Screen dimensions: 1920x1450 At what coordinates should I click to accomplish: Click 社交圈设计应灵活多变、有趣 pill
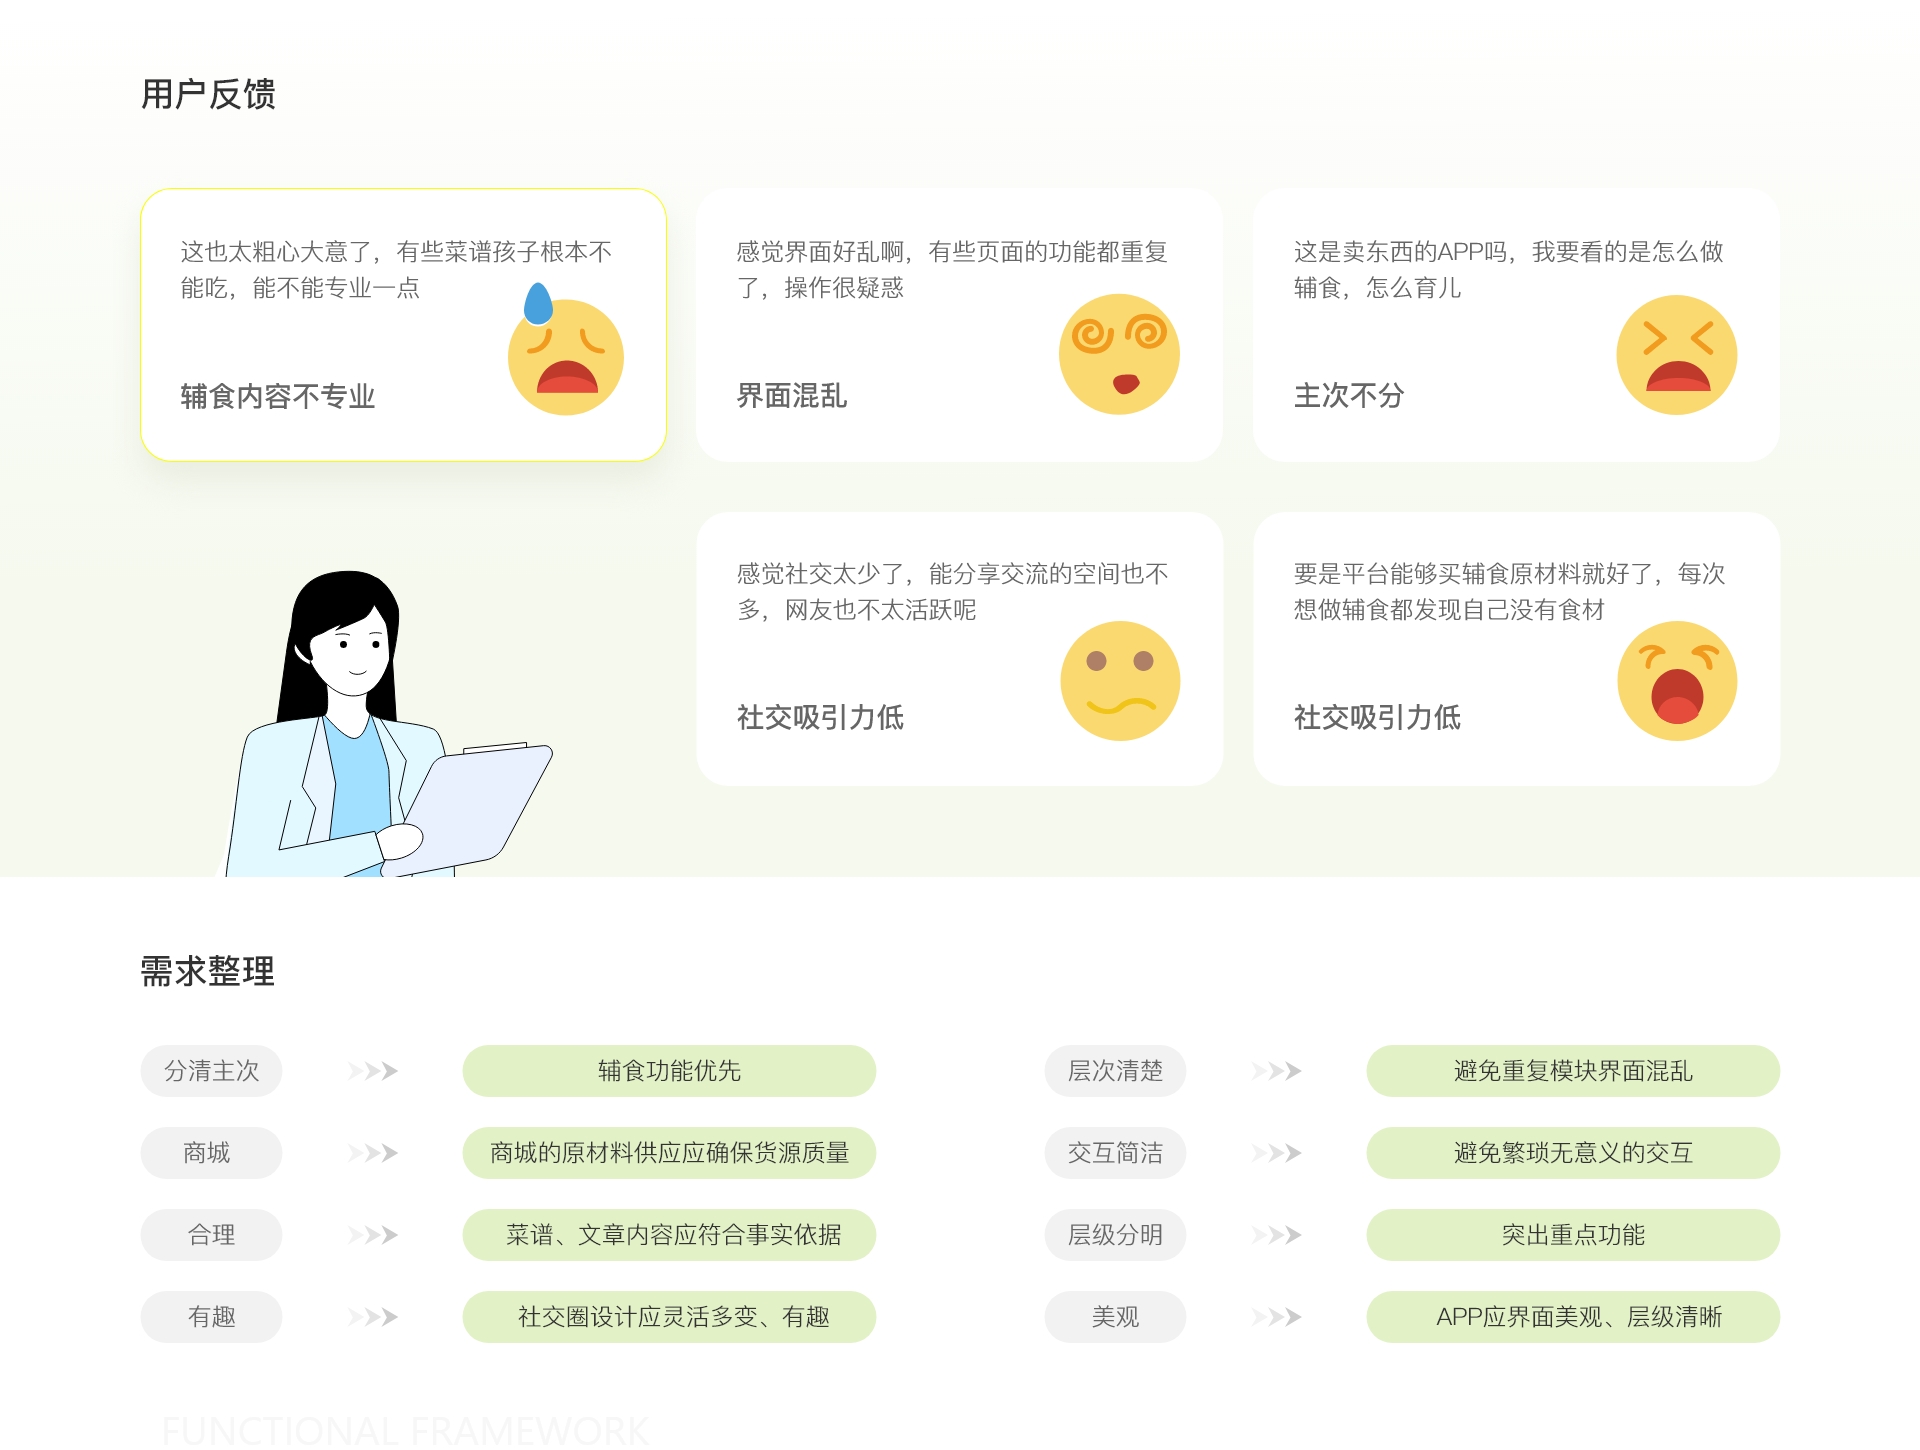669,1317
